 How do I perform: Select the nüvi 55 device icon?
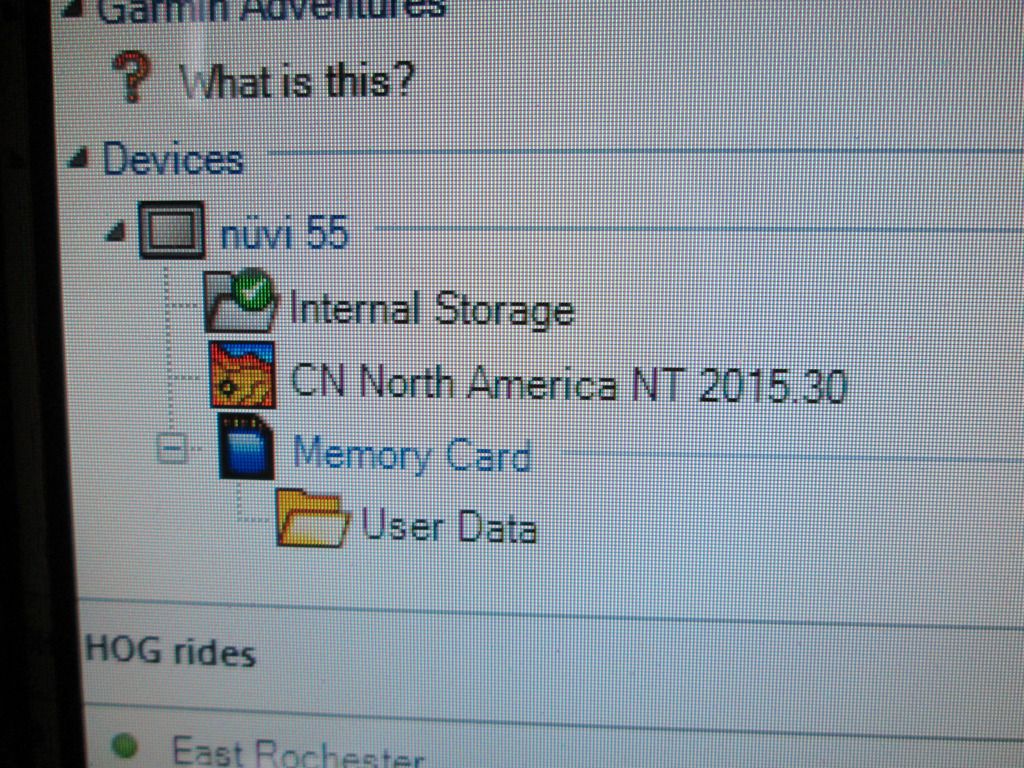pyautogui.click(x=171, y=230)
